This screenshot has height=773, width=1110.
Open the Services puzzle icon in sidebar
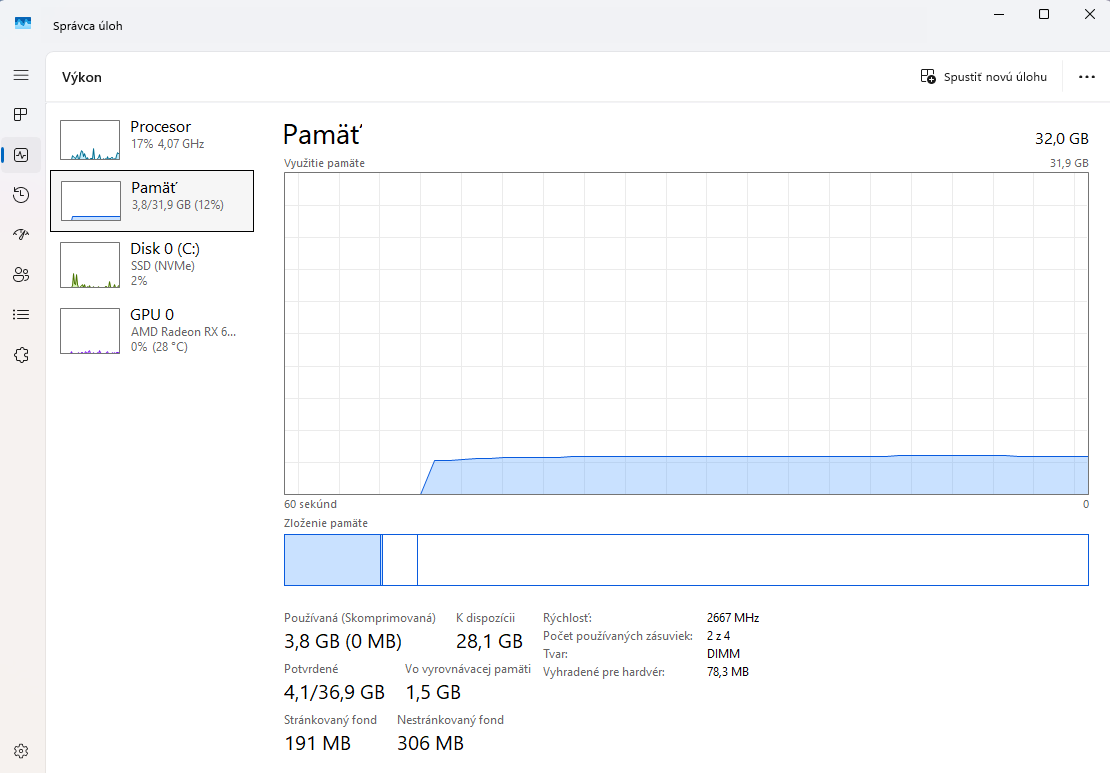(x=21, y=355)
